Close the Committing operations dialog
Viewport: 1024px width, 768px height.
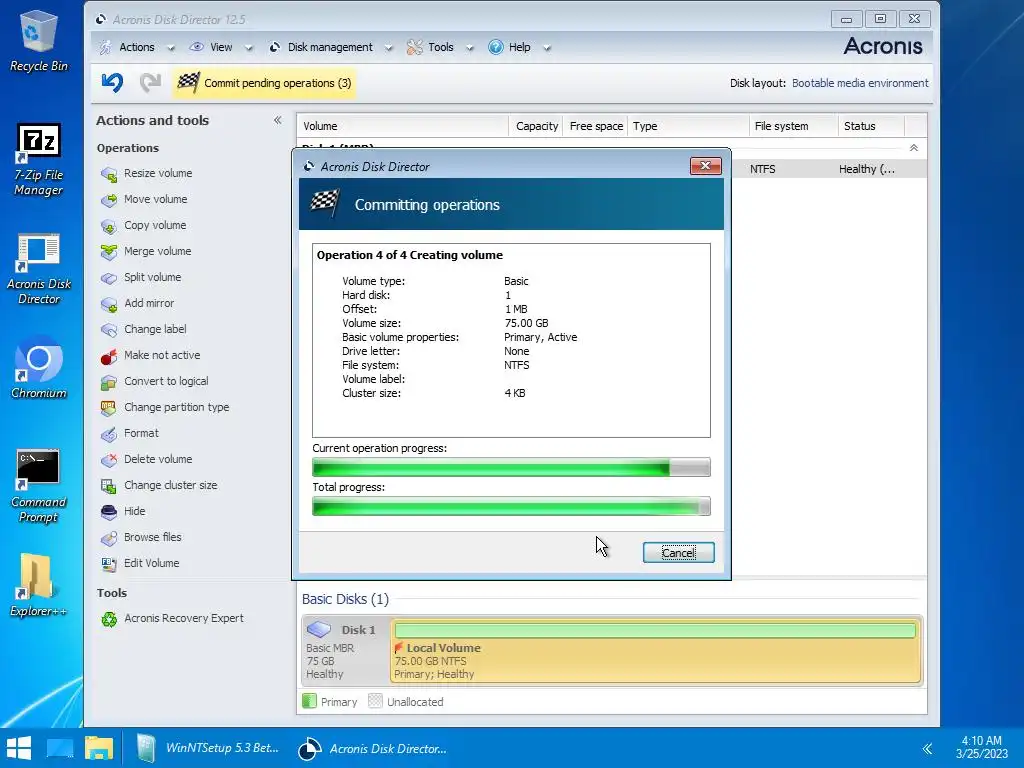[705, 166]
